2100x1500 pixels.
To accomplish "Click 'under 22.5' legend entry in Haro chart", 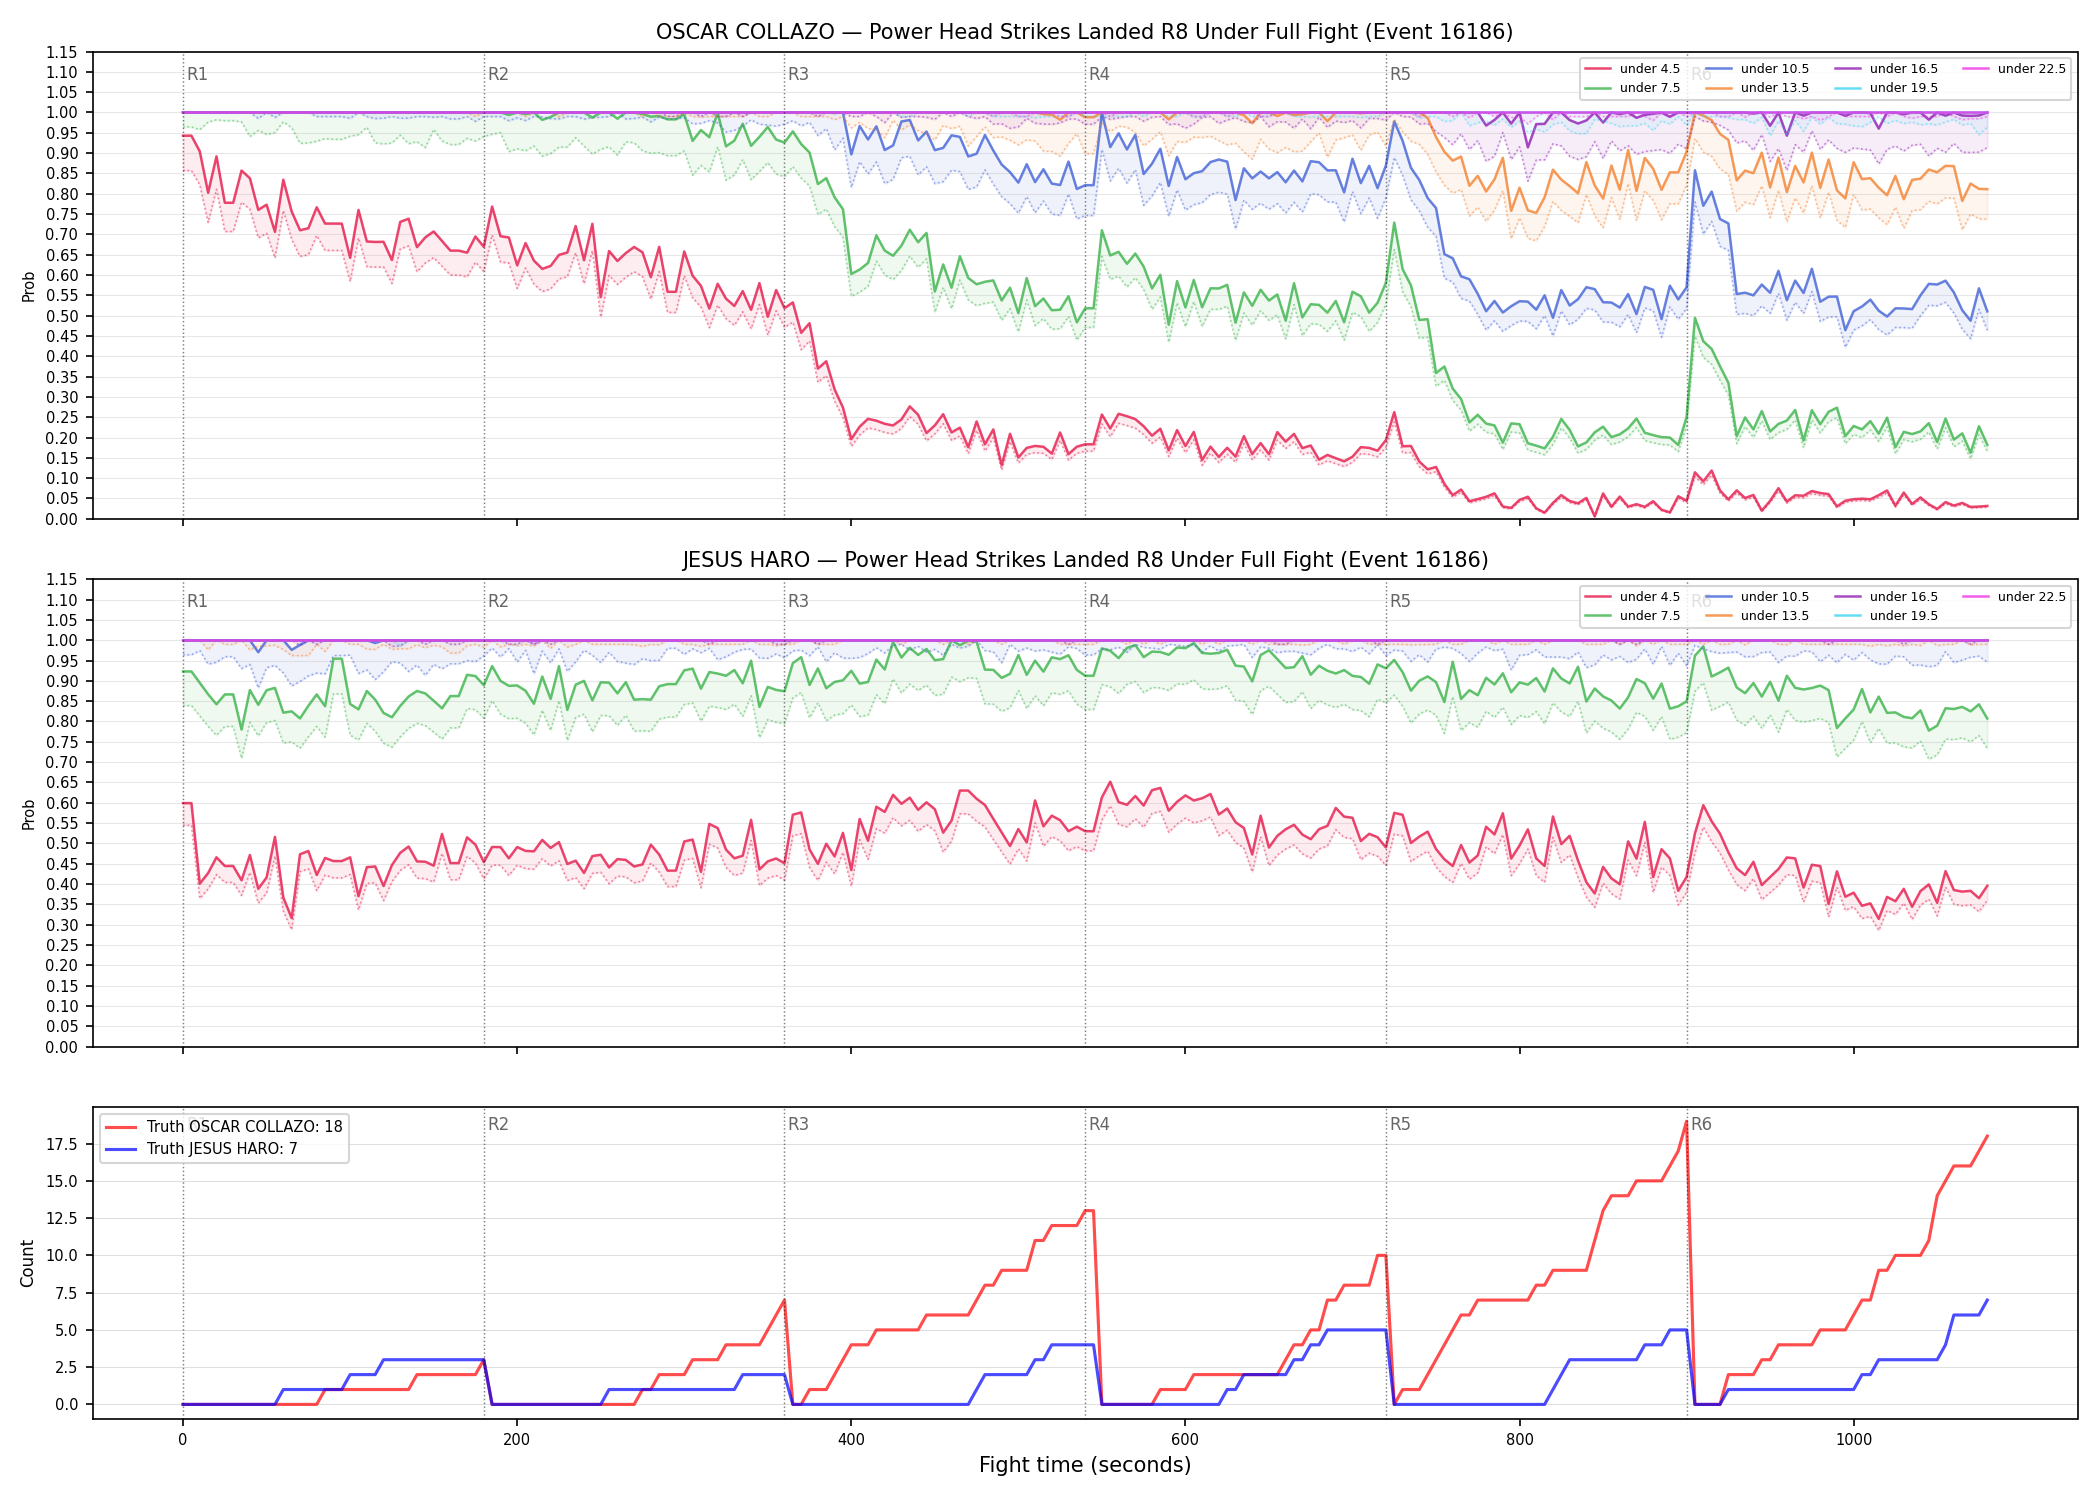I will tap(2014, 597).
